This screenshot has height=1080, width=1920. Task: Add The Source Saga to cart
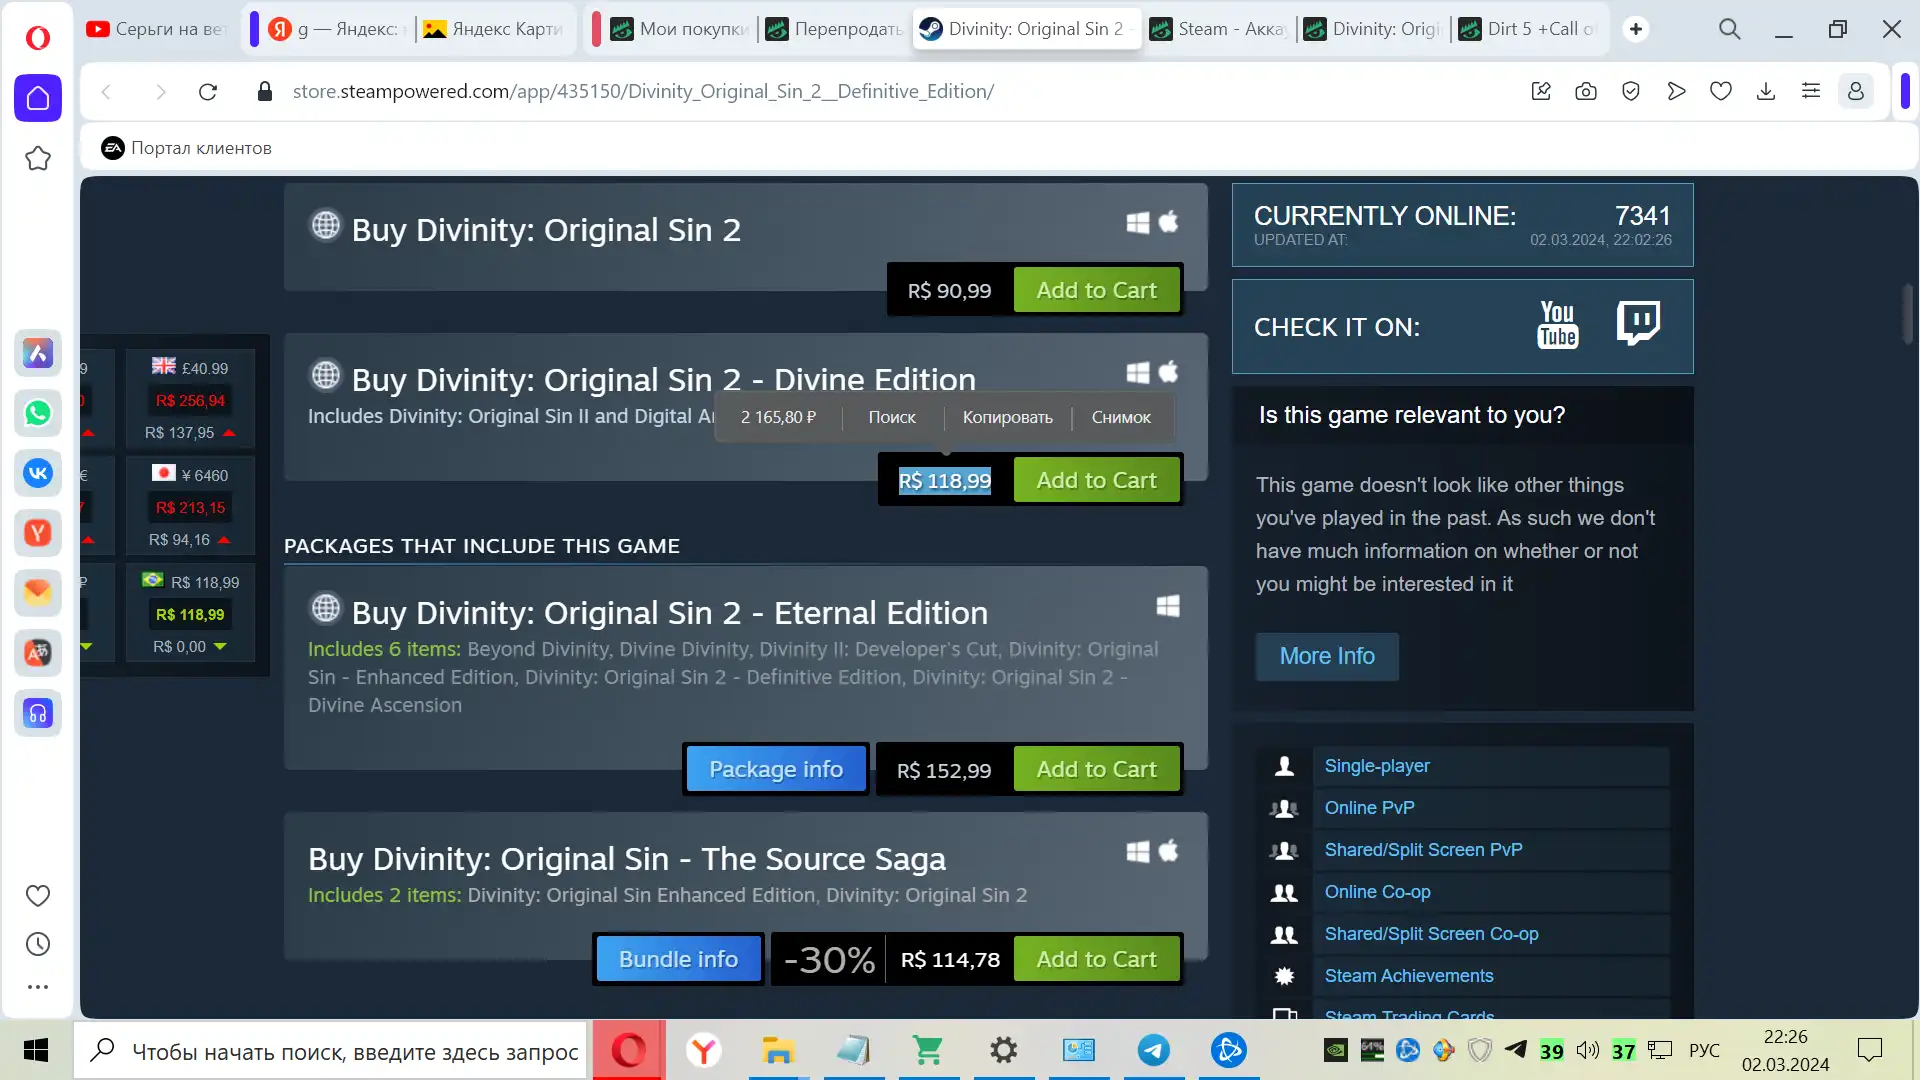[x=1097, y=959]
